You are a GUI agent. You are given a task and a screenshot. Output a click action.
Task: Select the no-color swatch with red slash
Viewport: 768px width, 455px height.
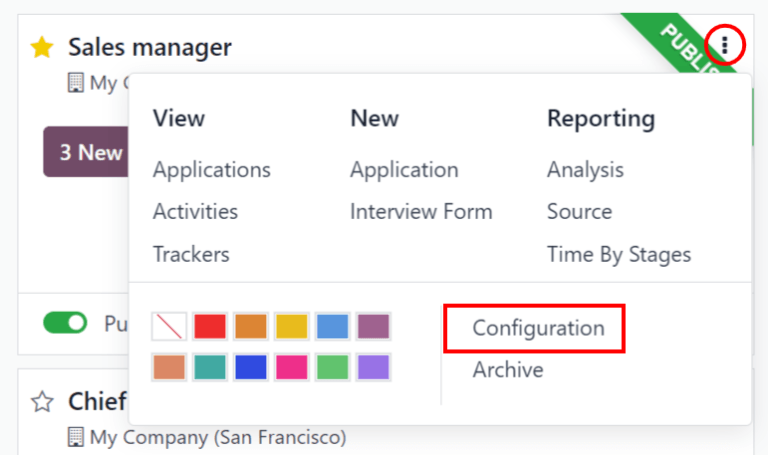(168, 326)
